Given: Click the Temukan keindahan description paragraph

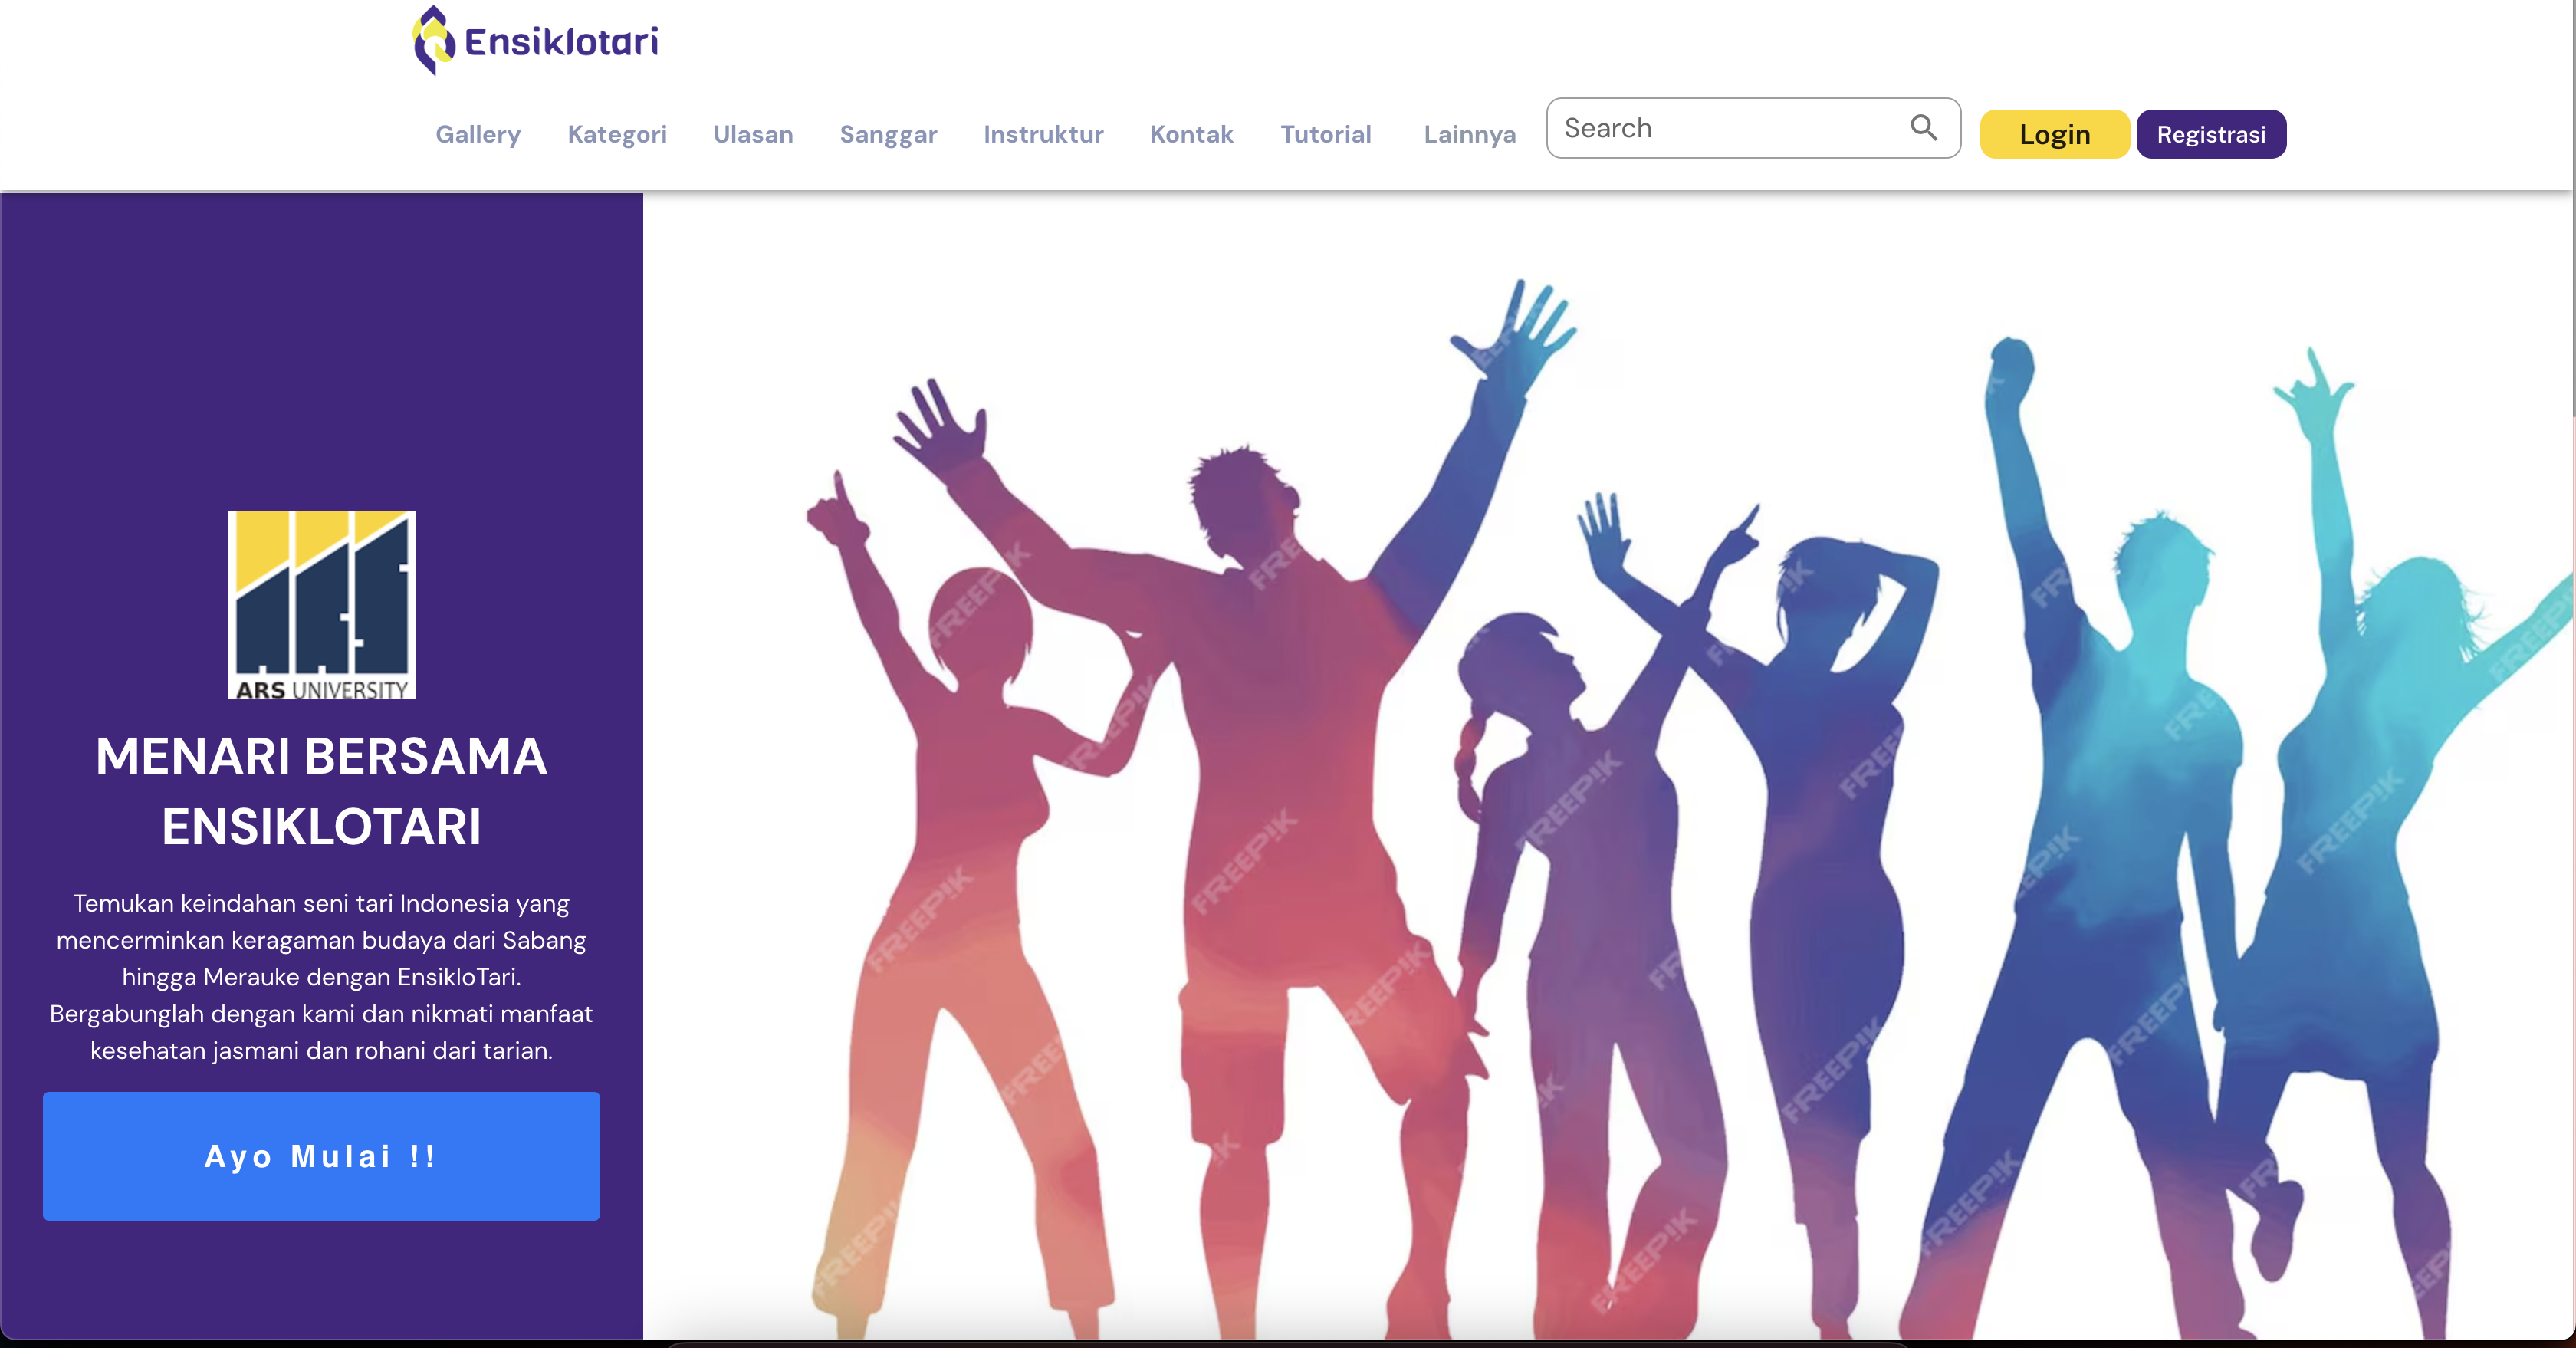Looking at the screenshot, I should click(321, 976).
